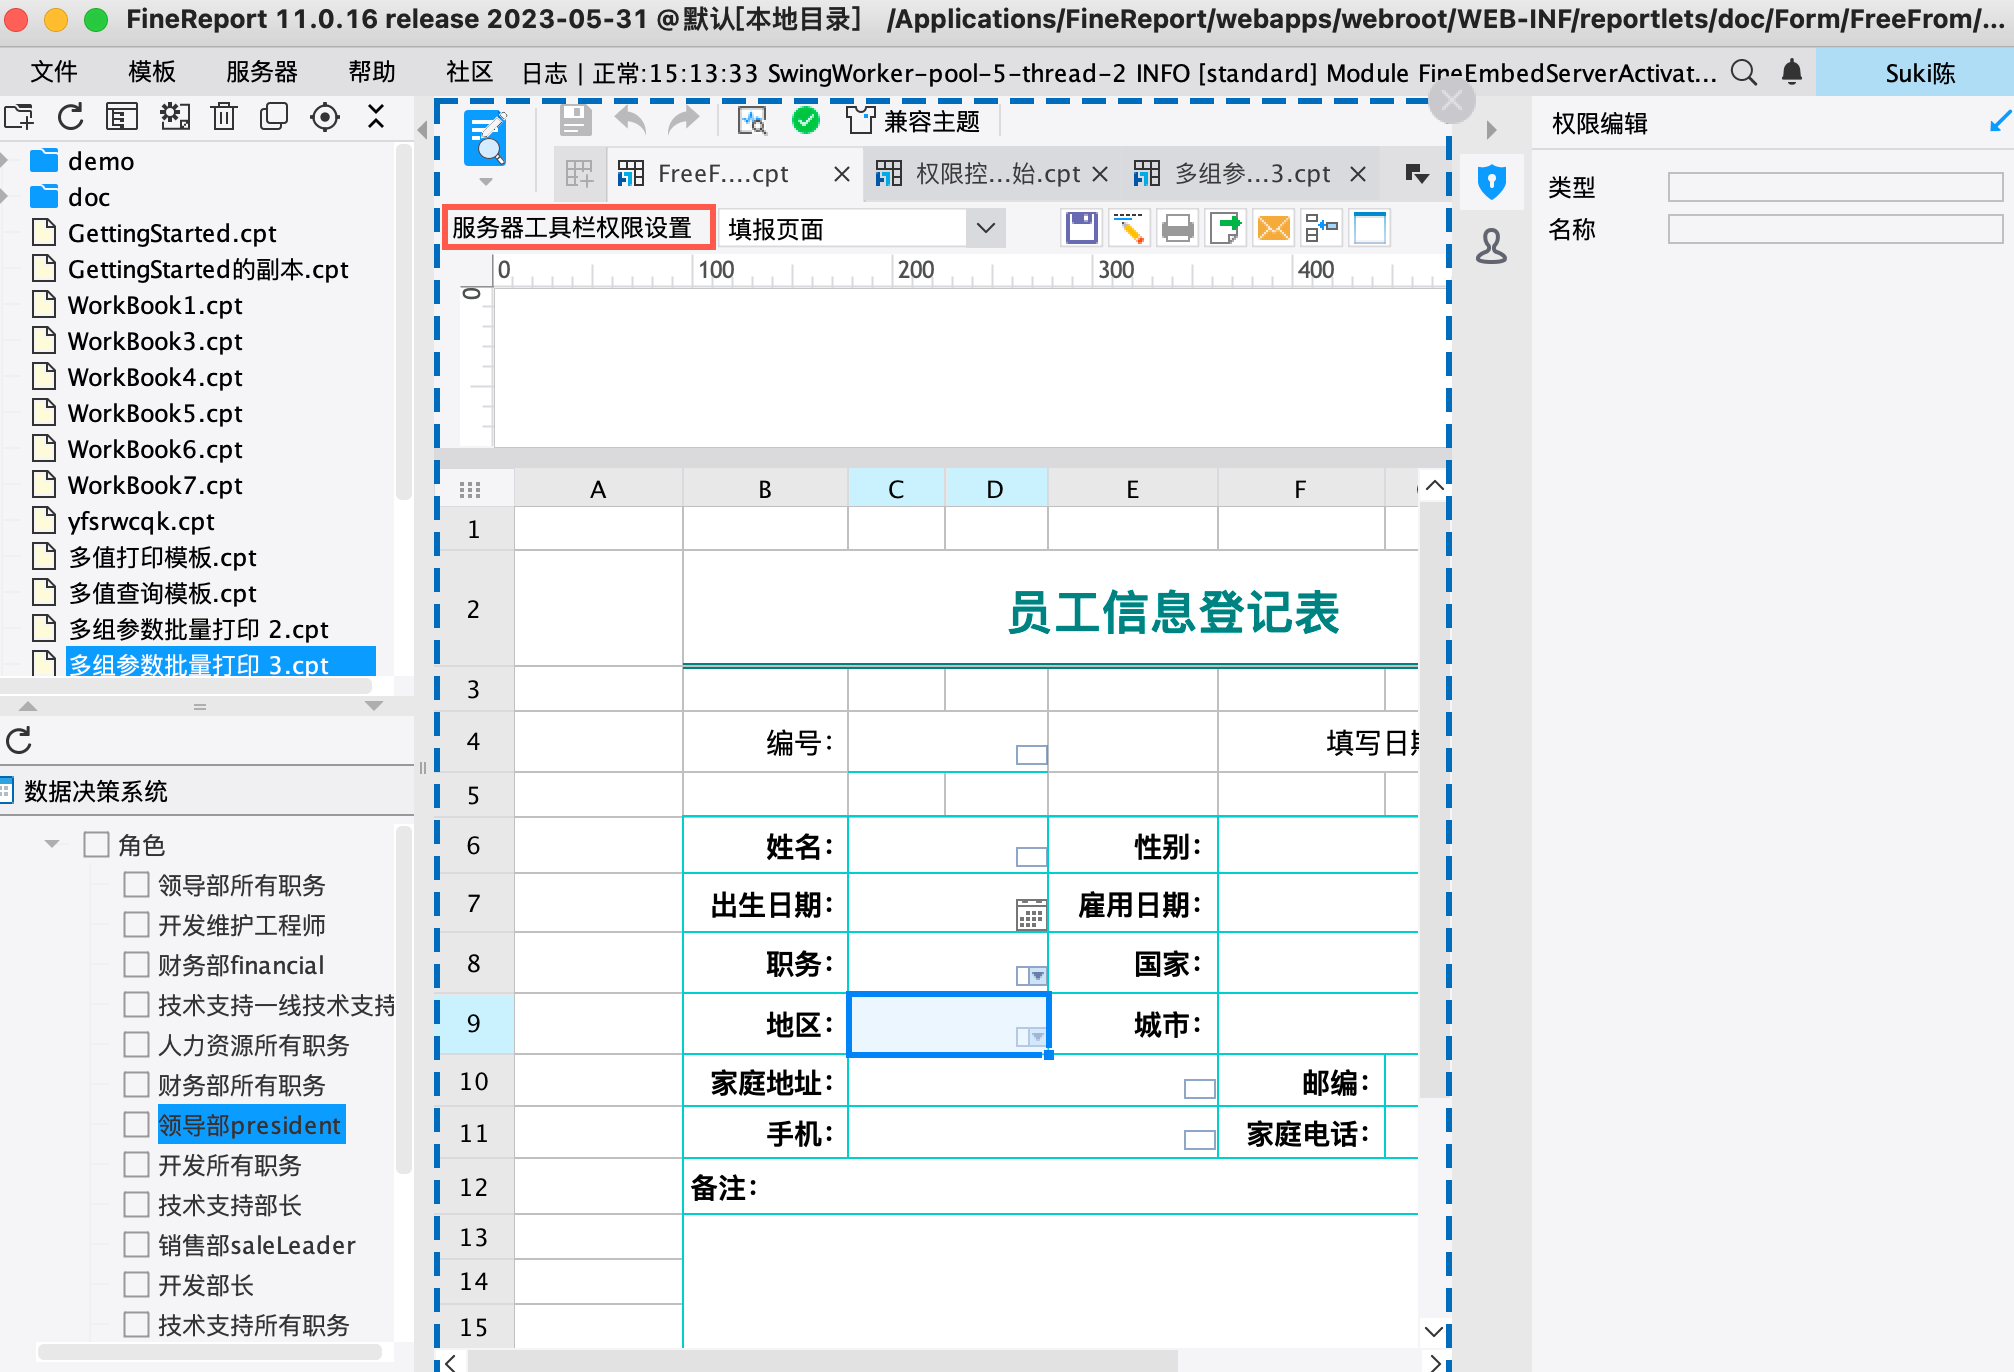Switch to the 权限控...始.cpt tab
The image size is (2014, 1372).
click(997, 174)
